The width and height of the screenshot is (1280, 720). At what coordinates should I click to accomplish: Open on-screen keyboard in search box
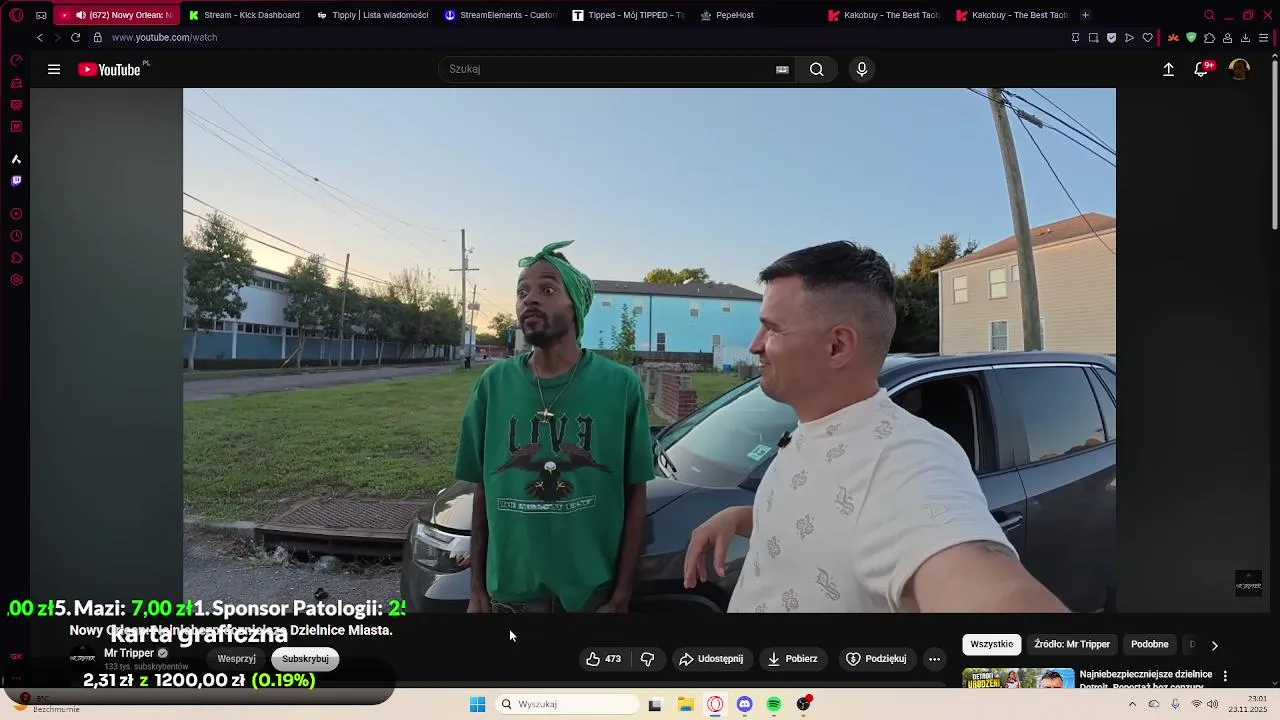tap(782, 69)
